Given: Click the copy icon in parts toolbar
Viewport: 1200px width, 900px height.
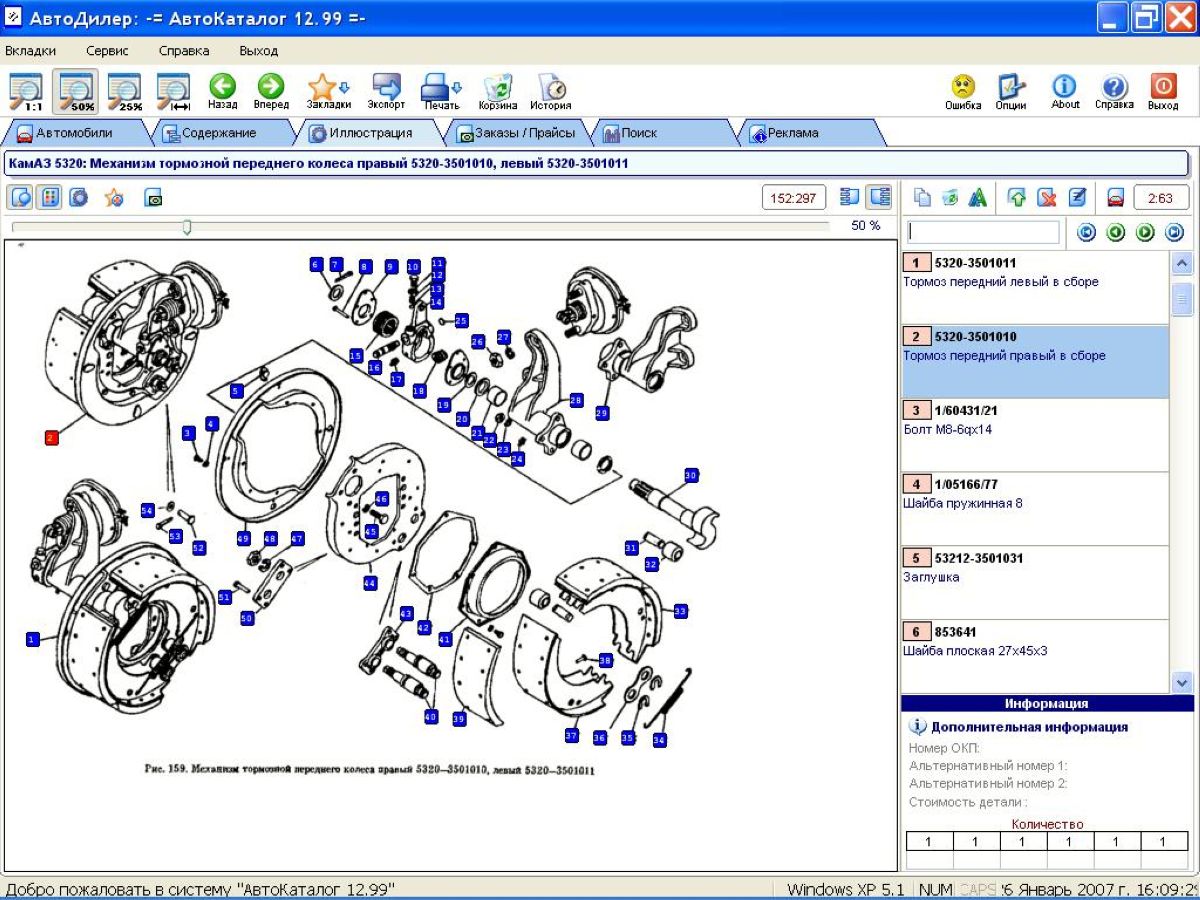Looking at the screenshot, I should point(921,198).
